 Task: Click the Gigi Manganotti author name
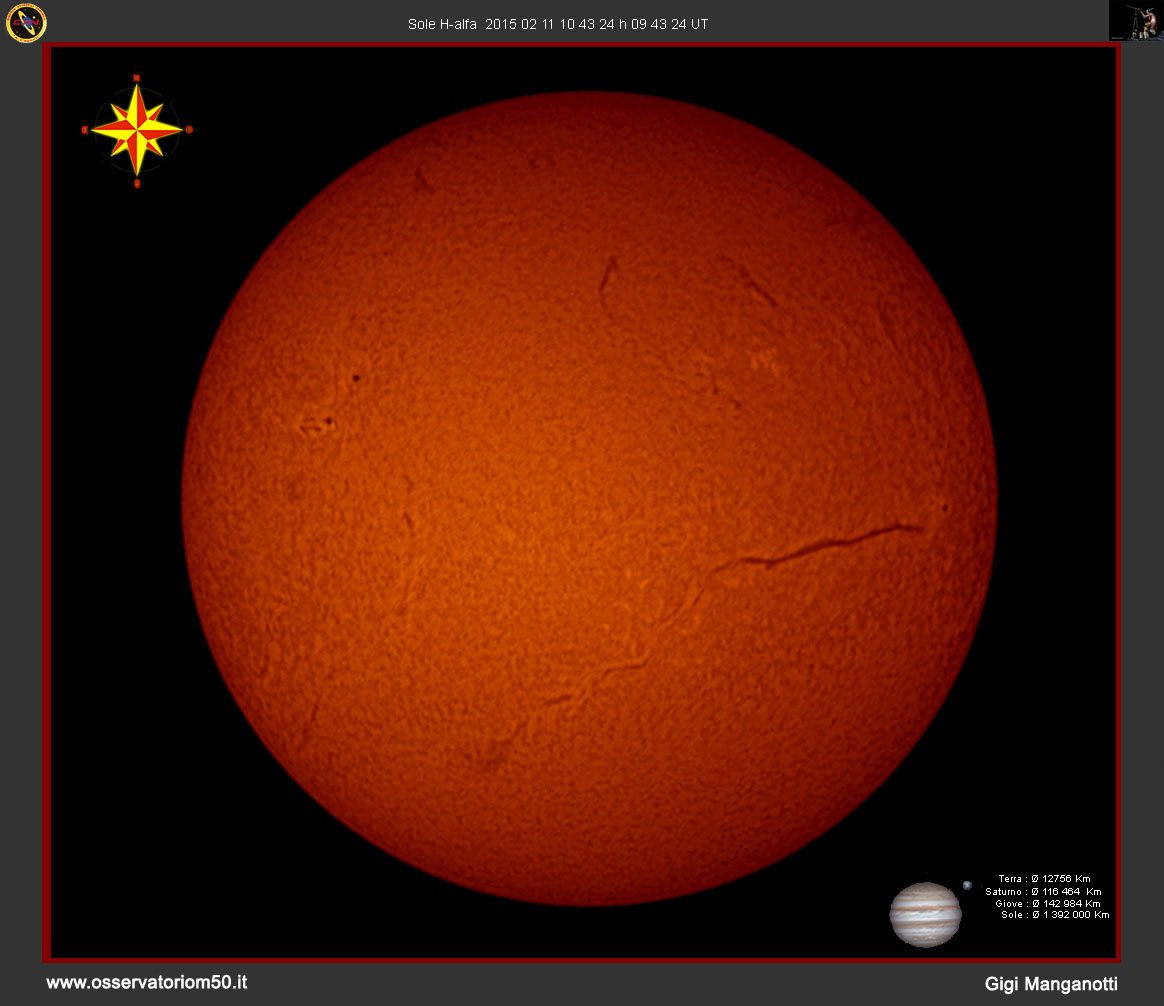point(1051,984)
